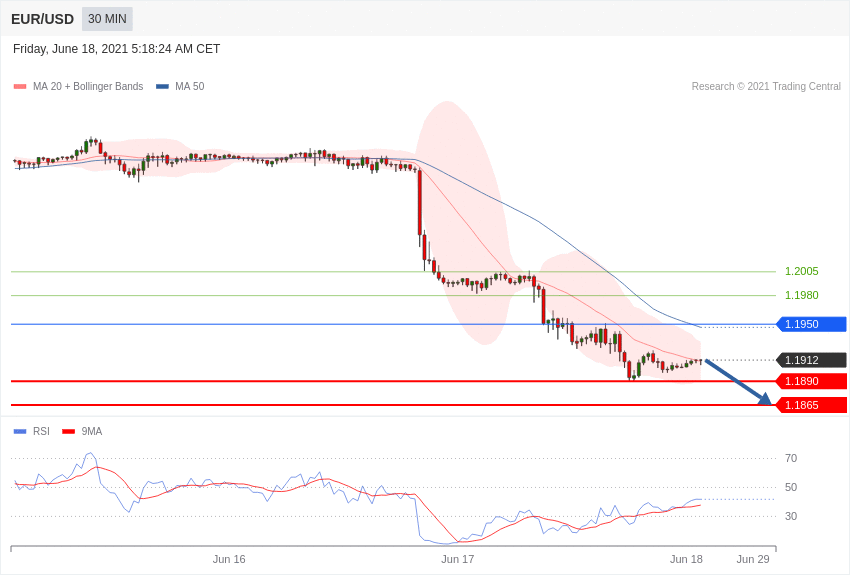Click the 1.2005 resistance level label
The image size is (850, 576).
tap(801, 271)
